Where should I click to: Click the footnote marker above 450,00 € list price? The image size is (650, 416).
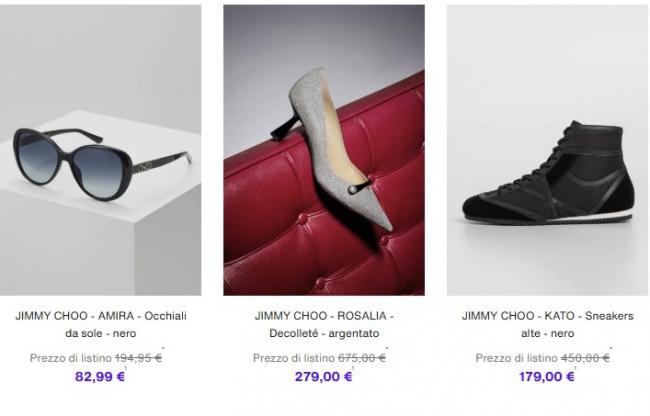pos(611,348)
